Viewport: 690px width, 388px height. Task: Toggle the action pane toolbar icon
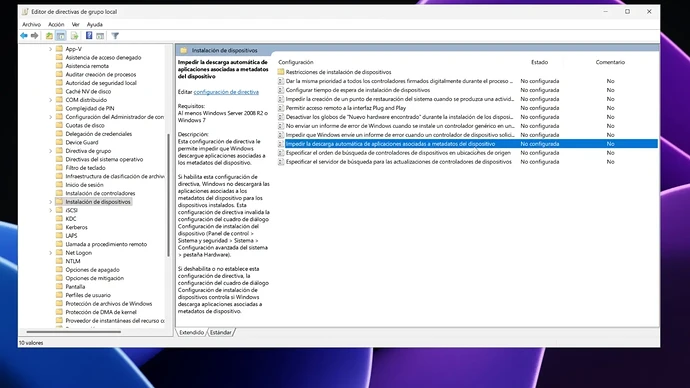coord(100,36)
